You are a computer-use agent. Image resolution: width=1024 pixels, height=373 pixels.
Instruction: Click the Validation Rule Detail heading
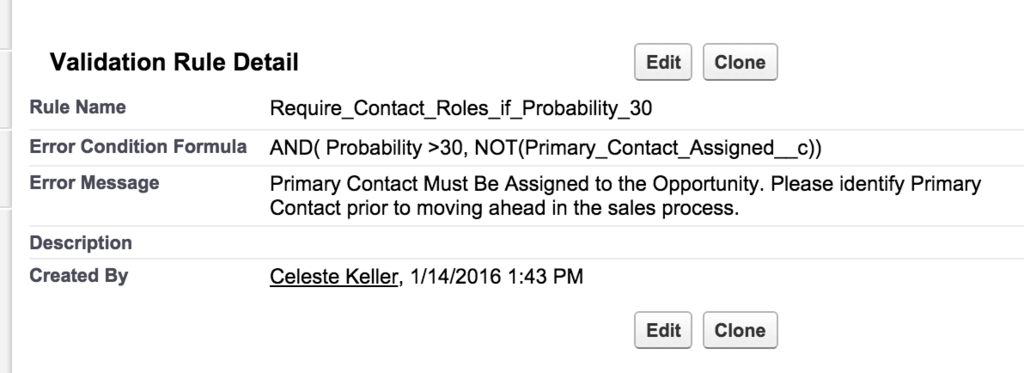[x=174, y=62]
